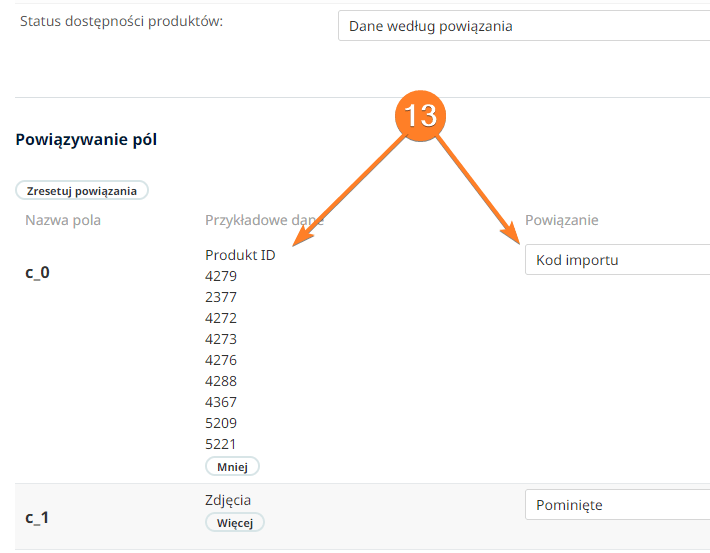The height and width of the screenshot is (553, 710).
Task: Click sample value 5221
Action: [x=221, y=444]
